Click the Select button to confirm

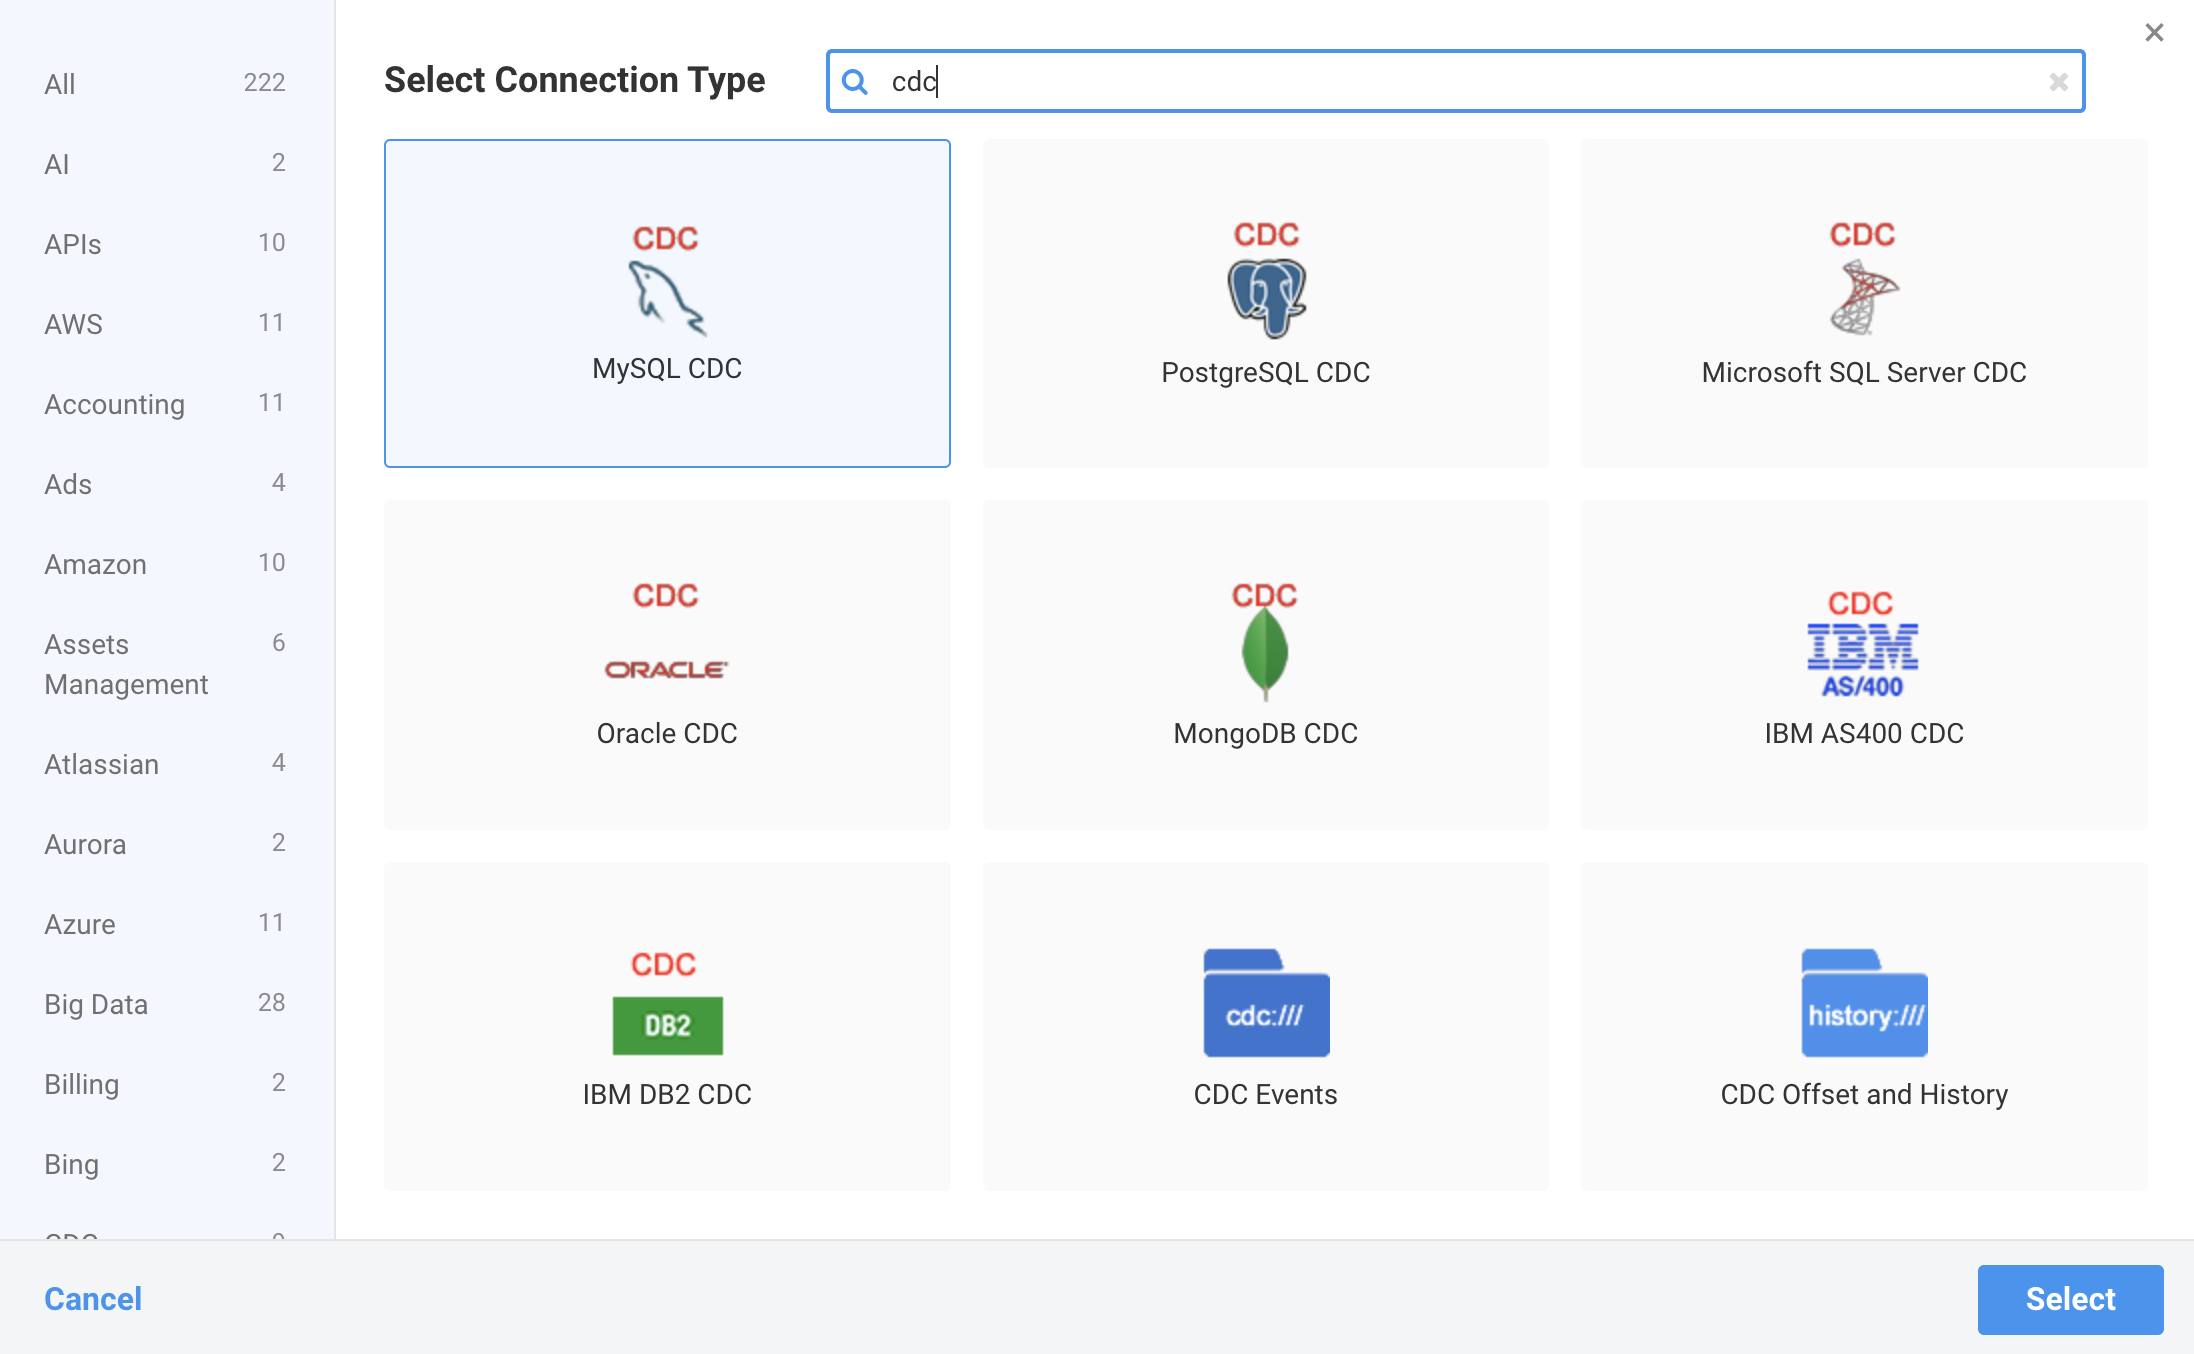tap(2070, 1299)
